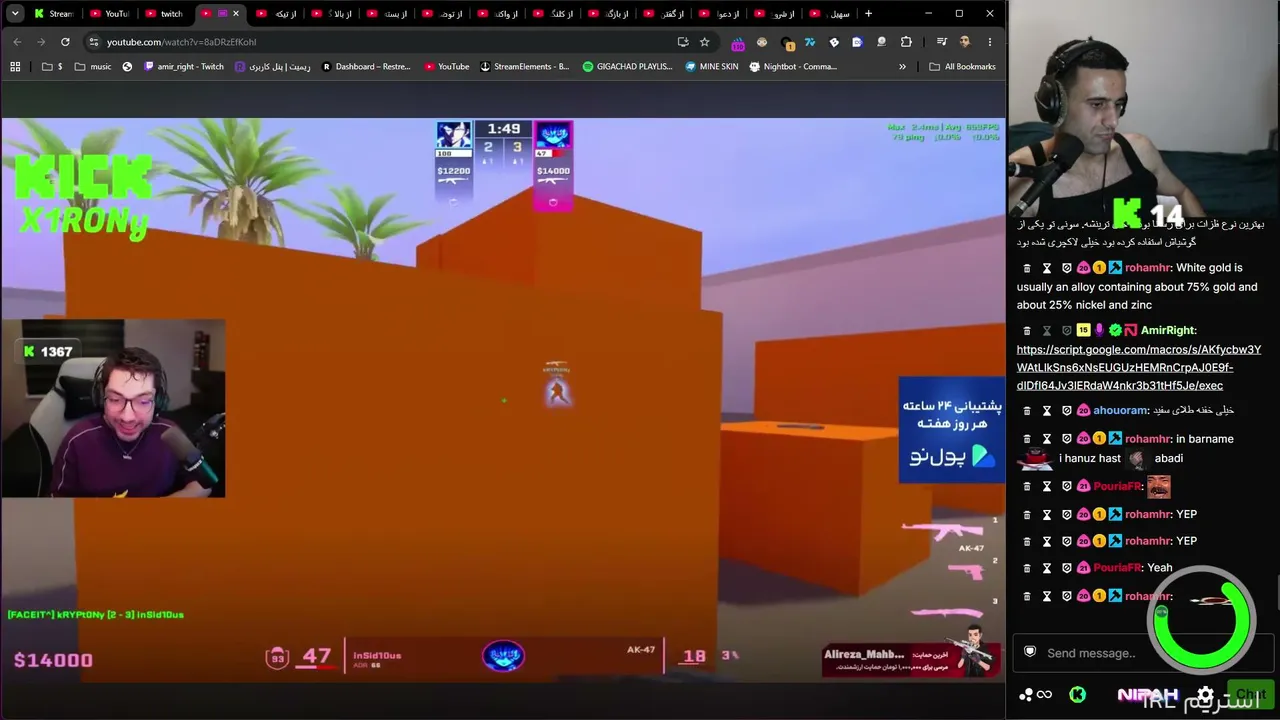Open the YouTube bookmark

pyautogui.click(x=446, y=67)
